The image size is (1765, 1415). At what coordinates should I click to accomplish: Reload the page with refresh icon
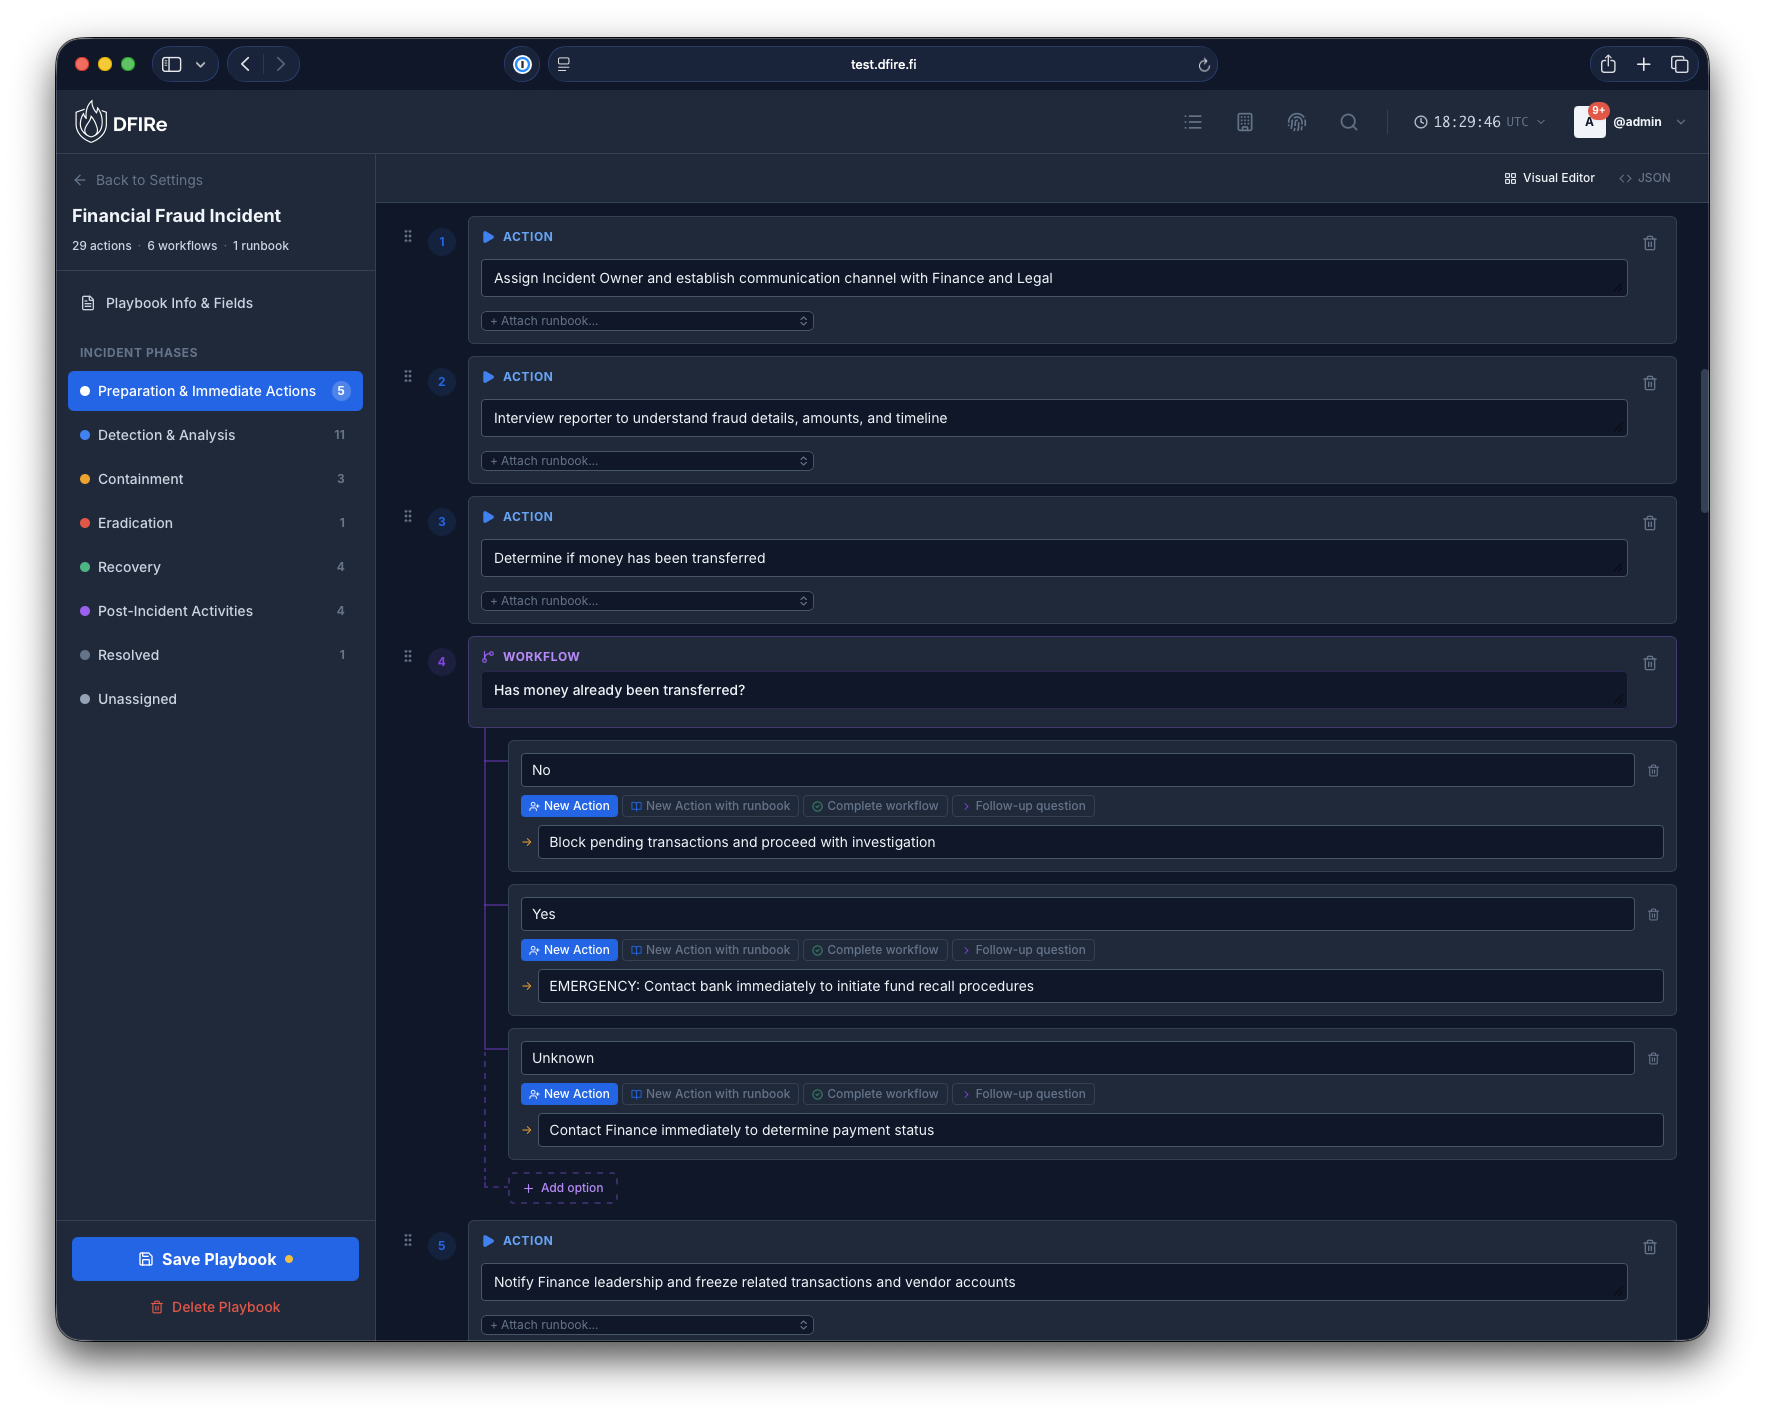point(1204,65)
